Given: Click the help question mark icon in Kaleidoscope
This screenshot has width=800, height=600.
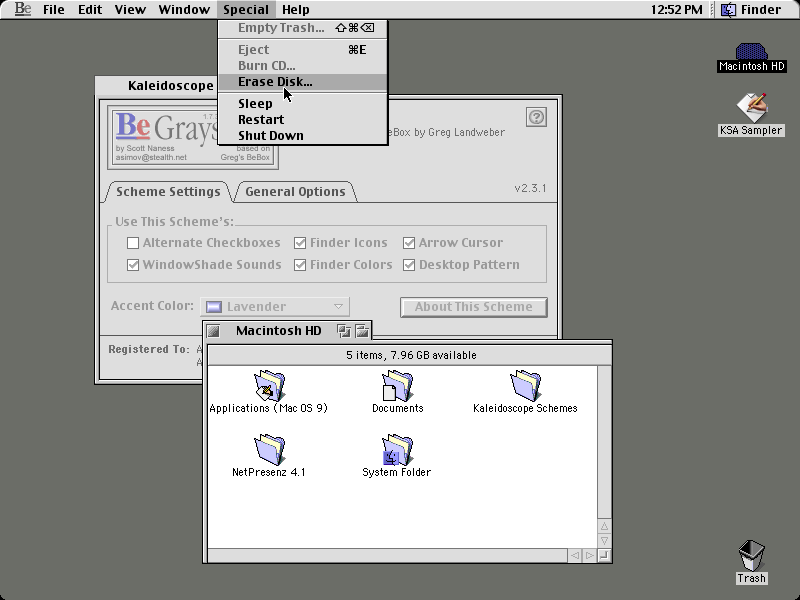Looking at the screenshot, I should coord(536,117).
